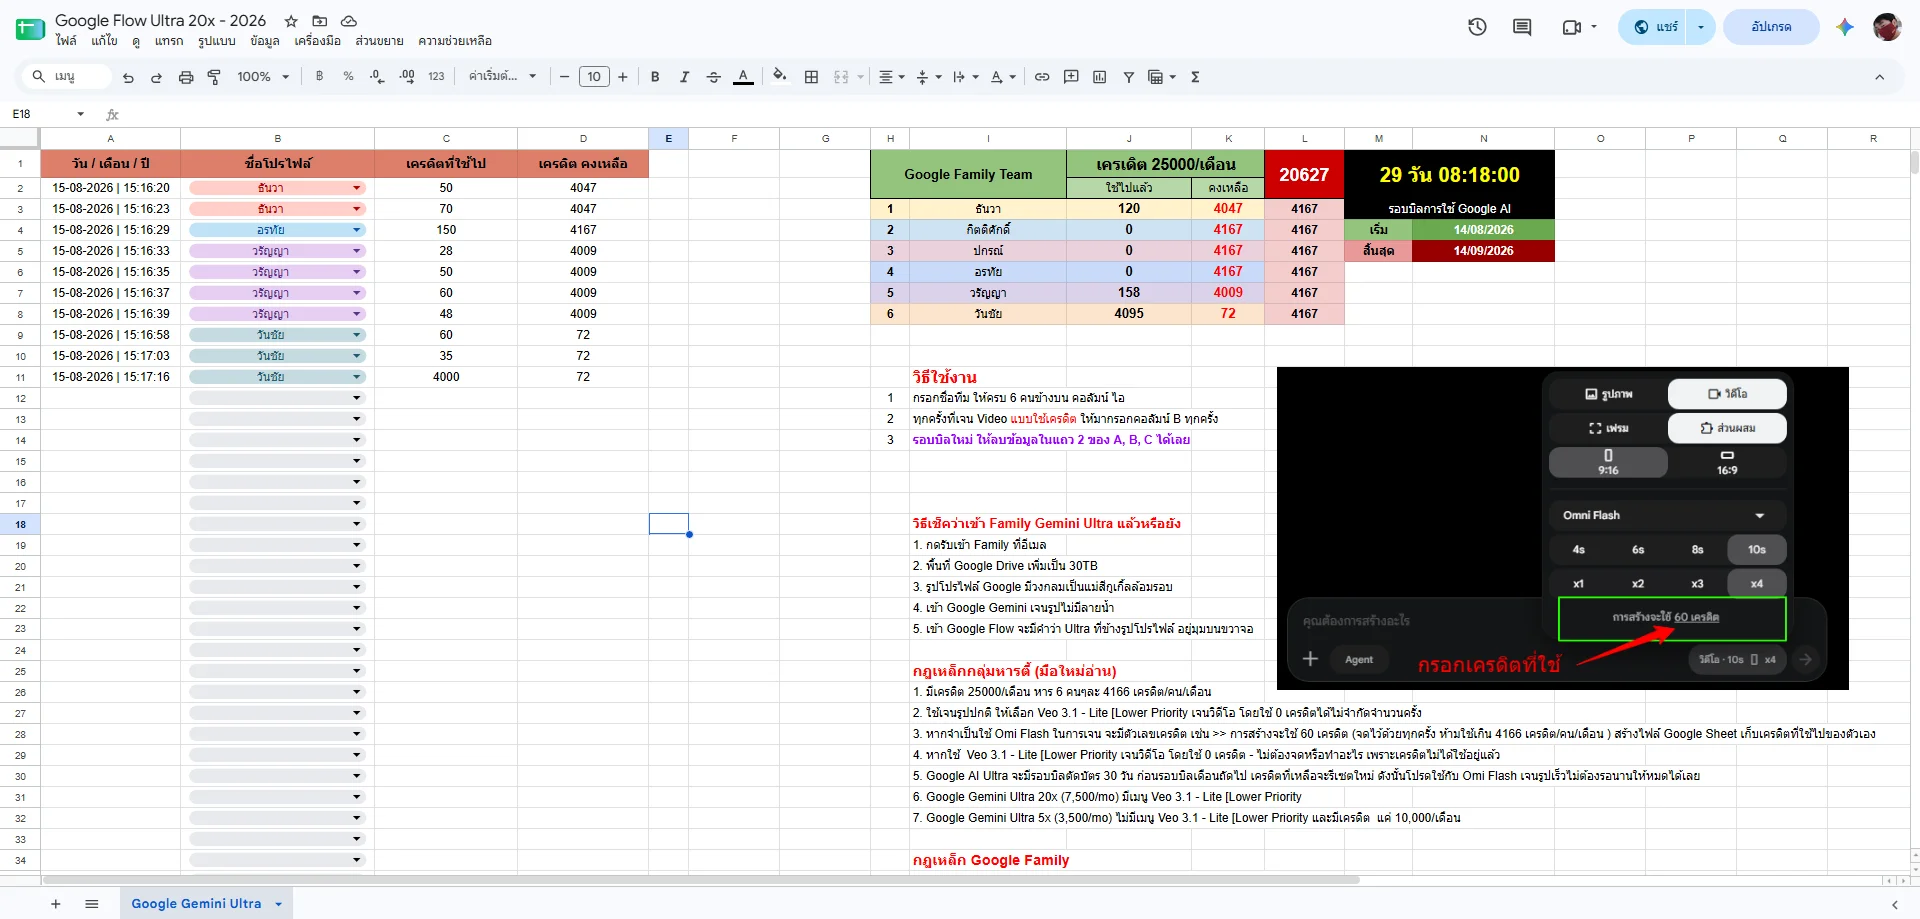Screen dimensions: 1920x919
Task: Print the spreadsheet
Action: [x=186, y=77]
